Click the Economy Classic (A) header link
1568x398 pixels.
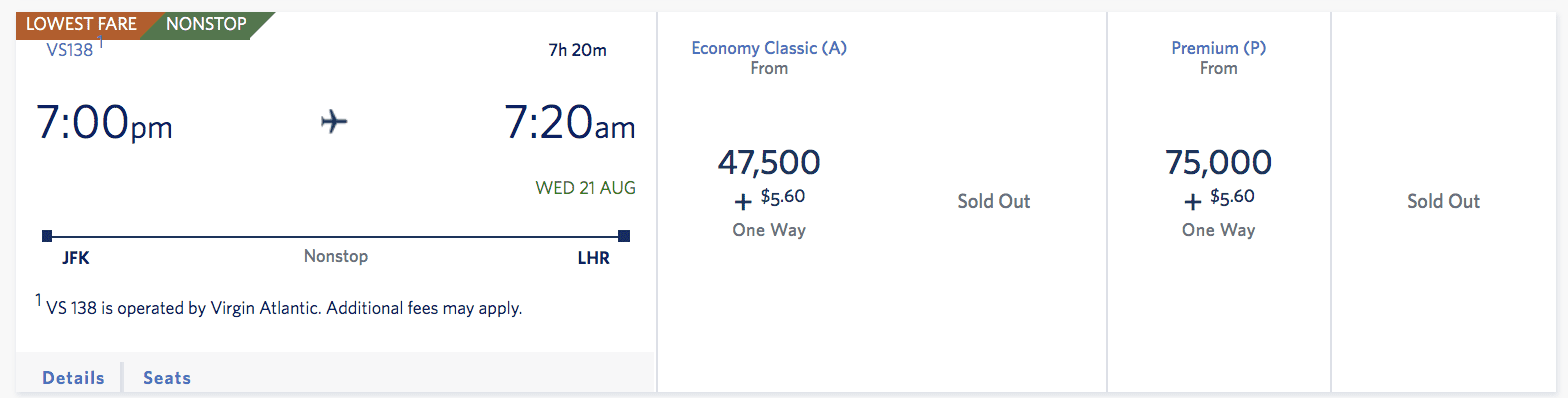(x=769, y=48)
